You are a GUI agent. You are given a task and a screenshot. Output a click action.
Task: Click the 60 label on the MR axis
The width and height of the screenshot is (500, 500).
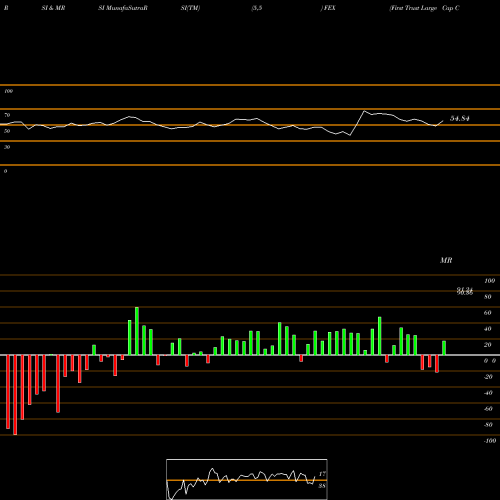coord(487,313)
